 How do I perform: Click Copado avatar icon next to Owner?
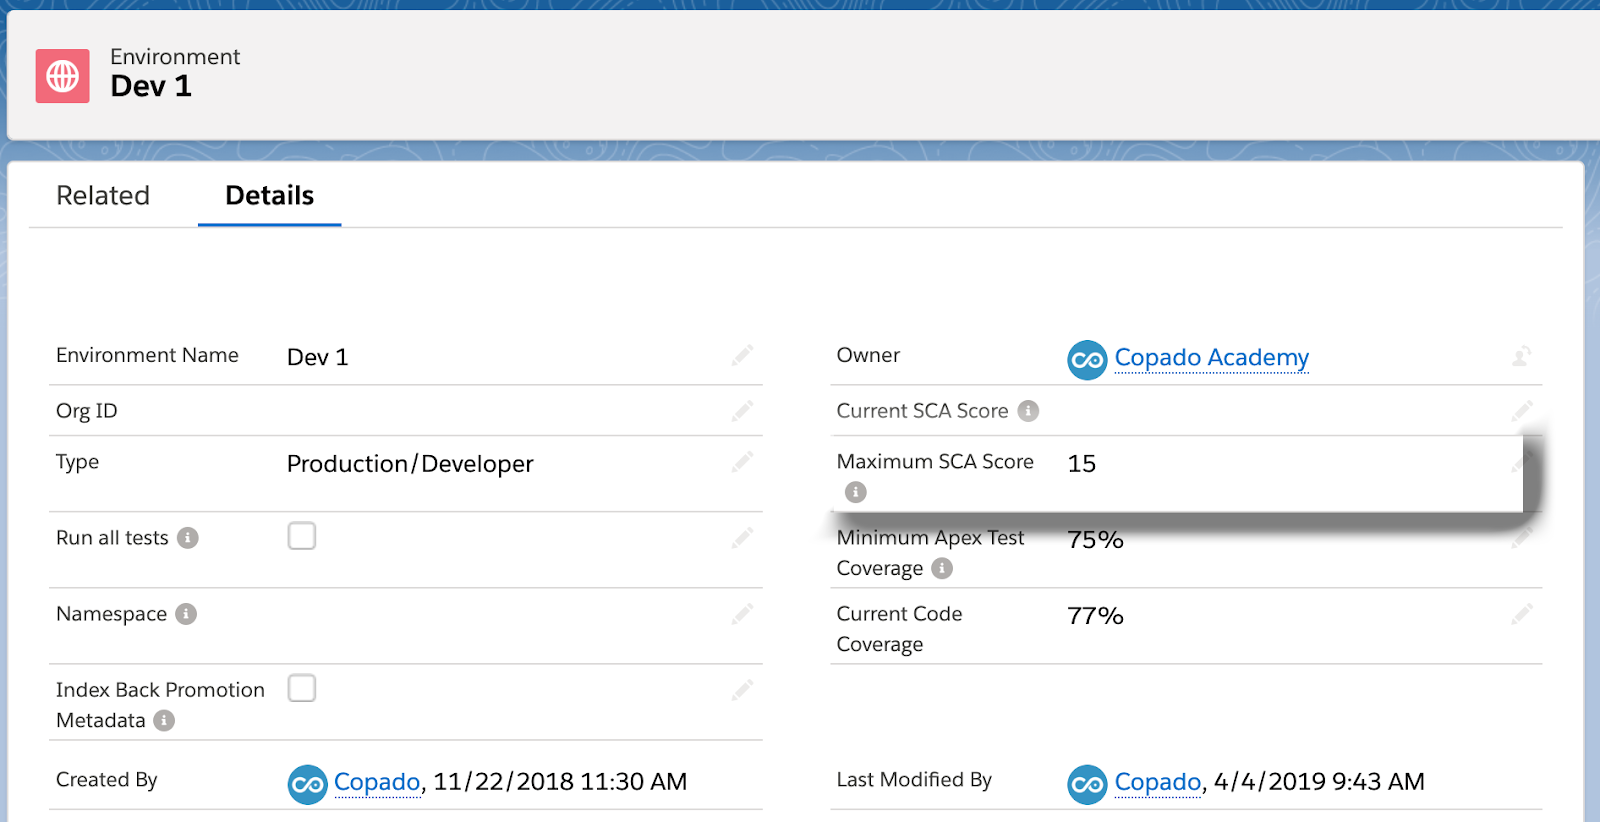tap(1087, 360)
